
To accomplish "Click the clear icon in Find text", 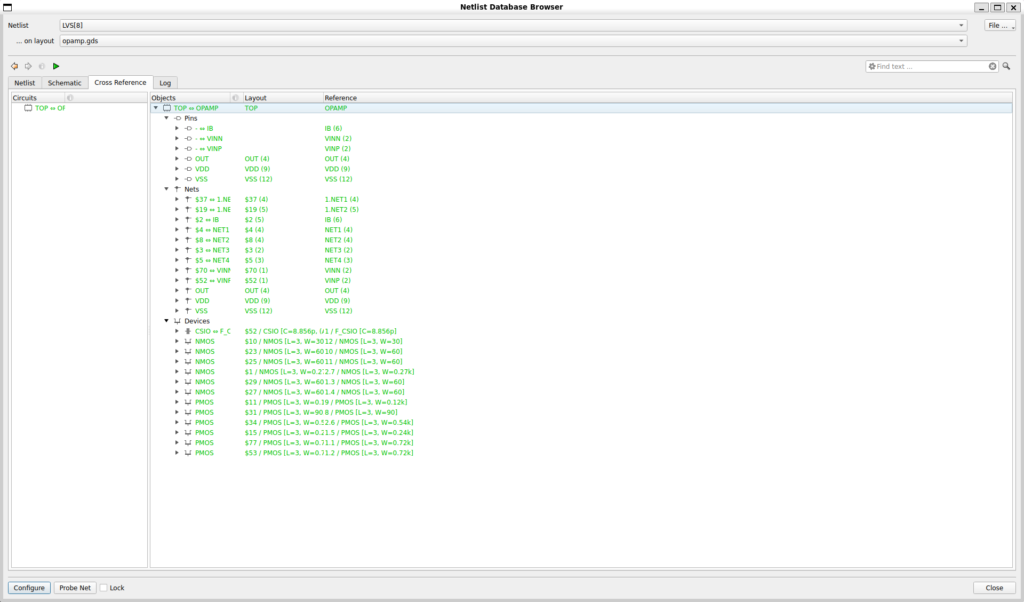I will [x=992, y=66].
